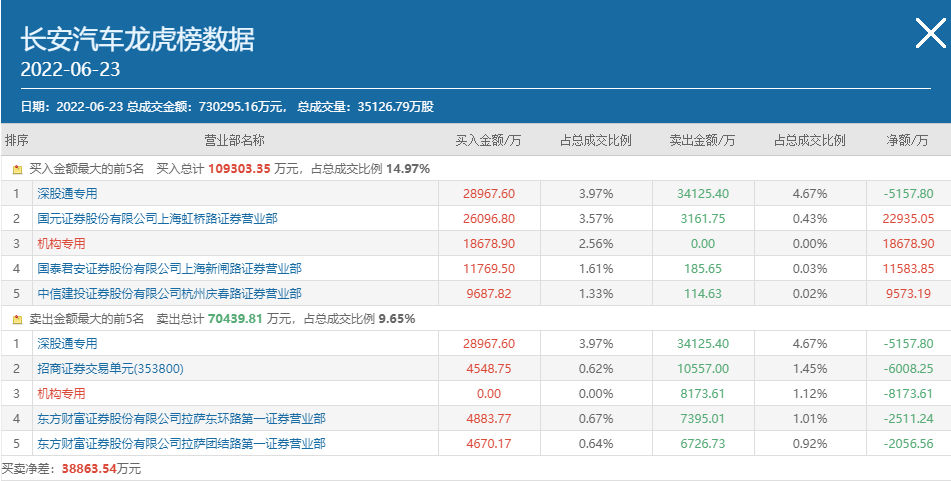Click the 长安汽车龙虎榜数据 title
951x481 pixels.
point(137,38)
